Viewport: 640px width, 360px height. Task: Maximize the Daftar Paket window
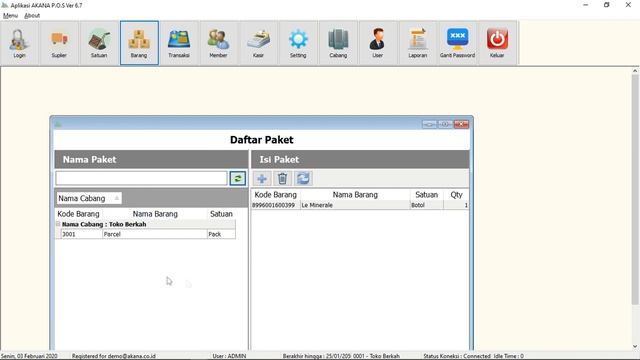[445, 124]
